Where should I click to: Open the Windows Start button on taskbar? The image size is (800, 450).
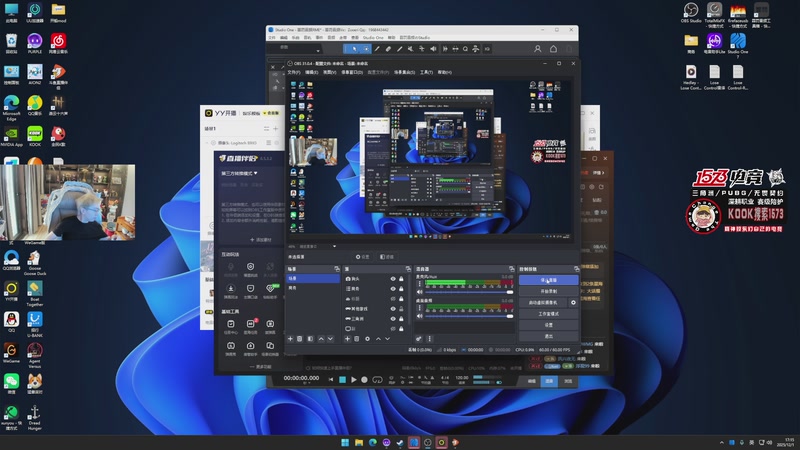(x=345, y=442)
